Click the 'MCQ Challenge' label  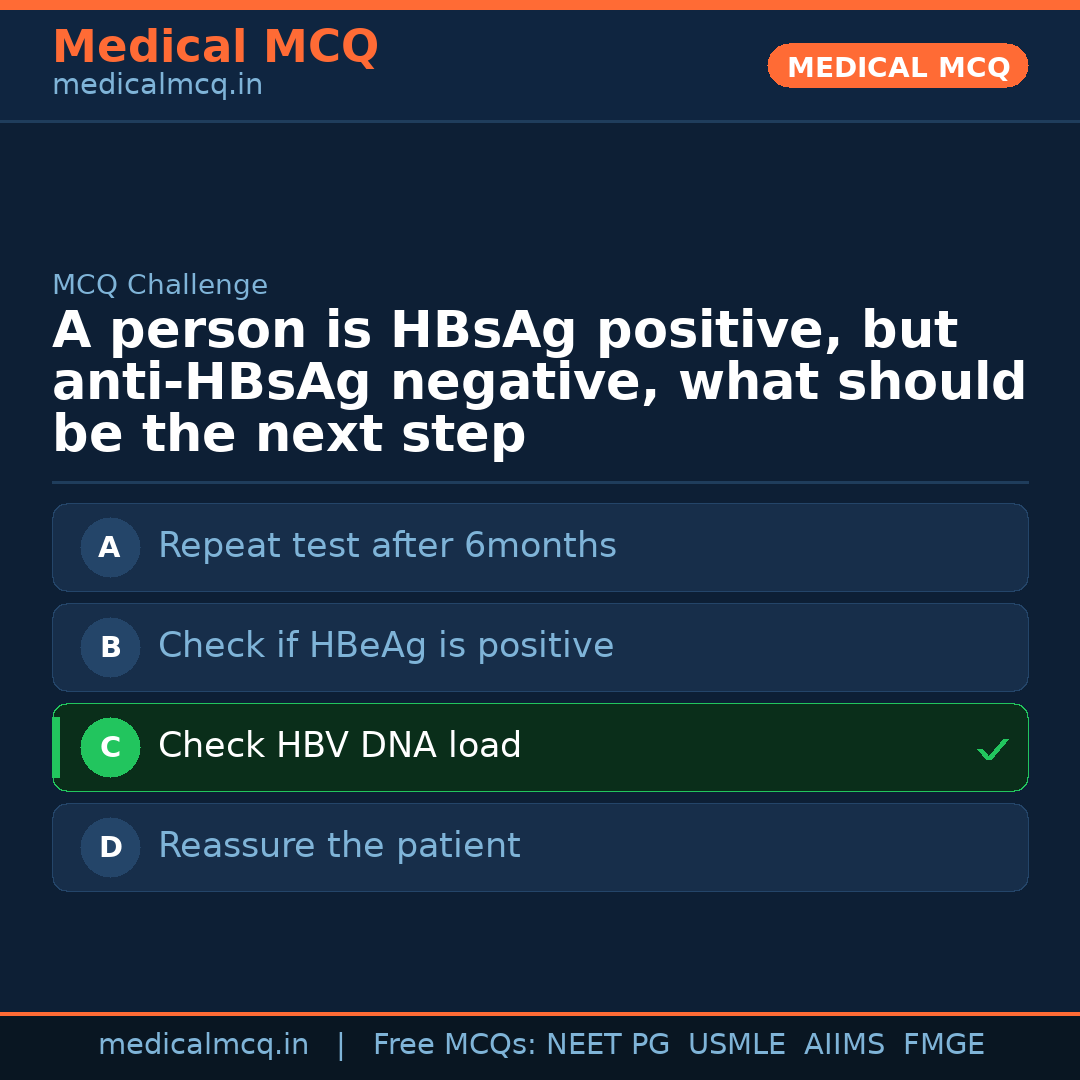160,285
